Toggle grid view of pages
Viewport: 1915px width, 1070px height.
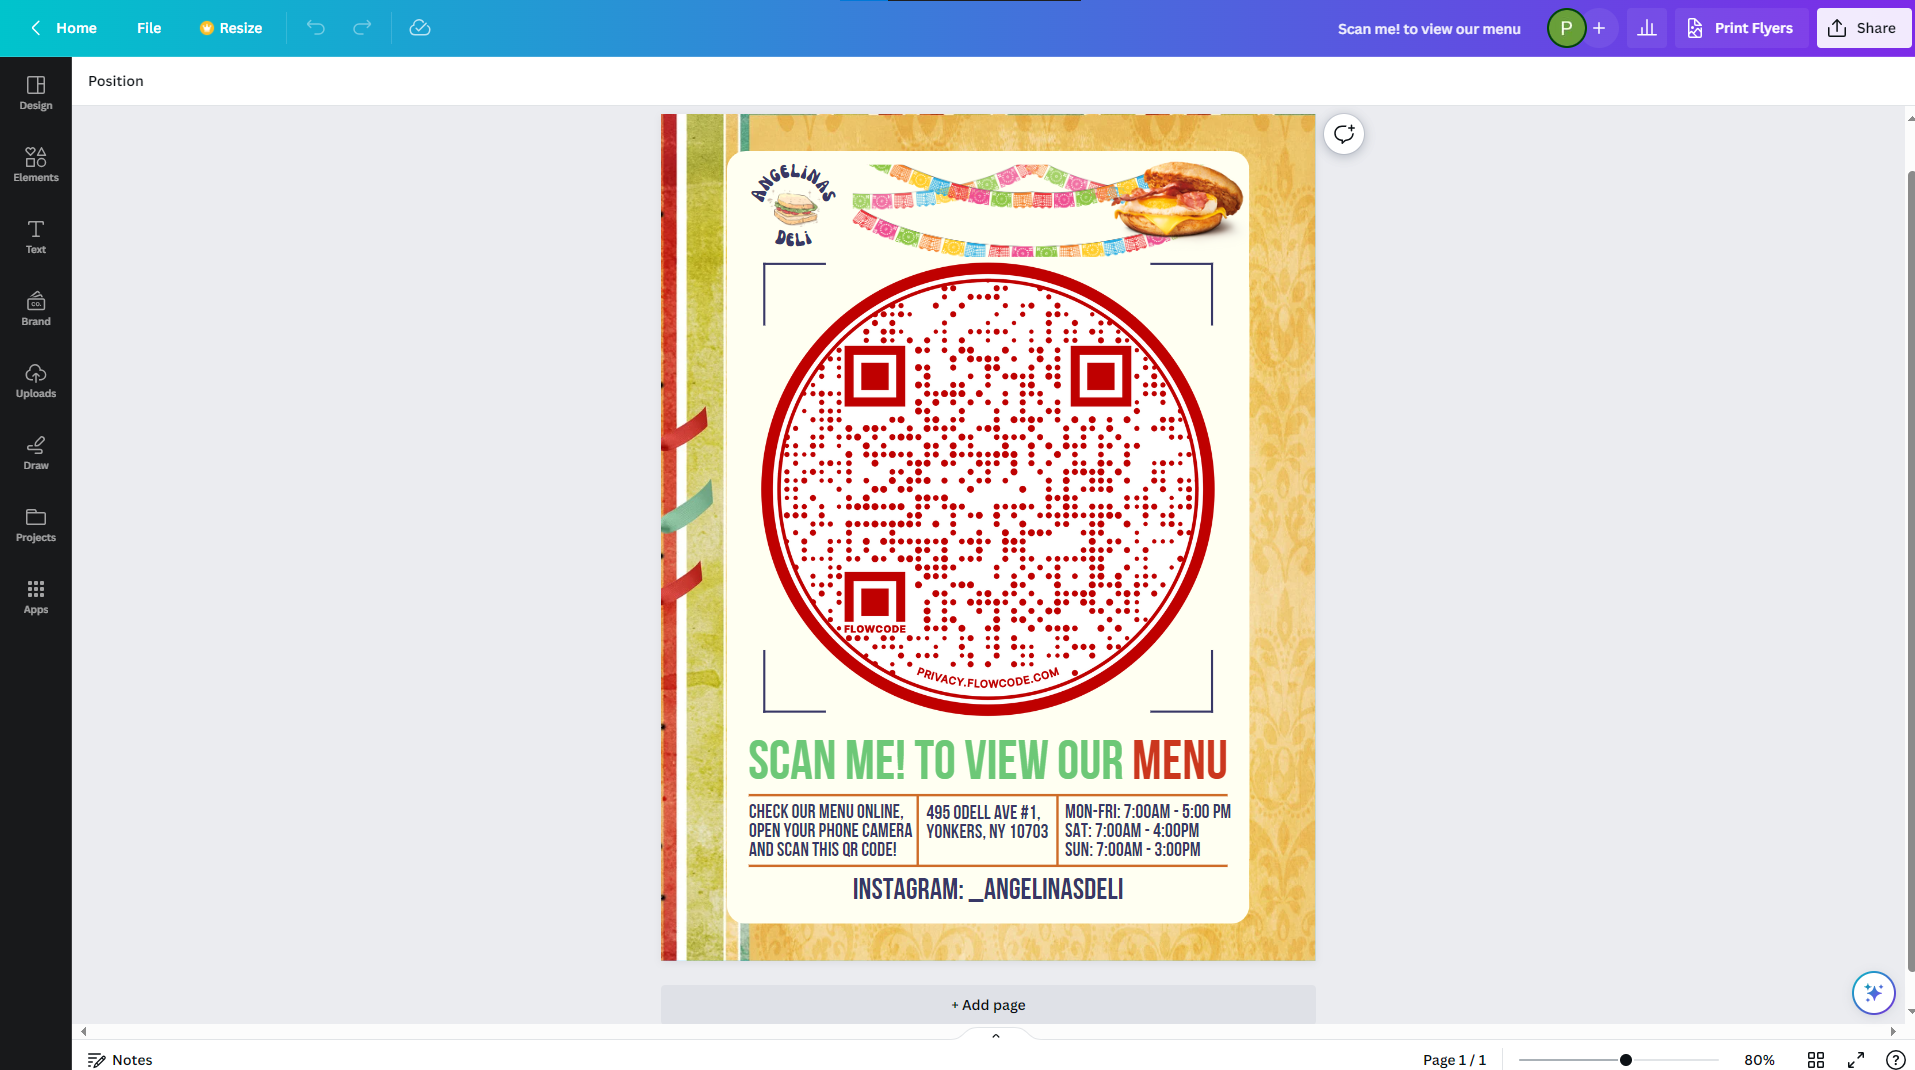(1816, 1060)
